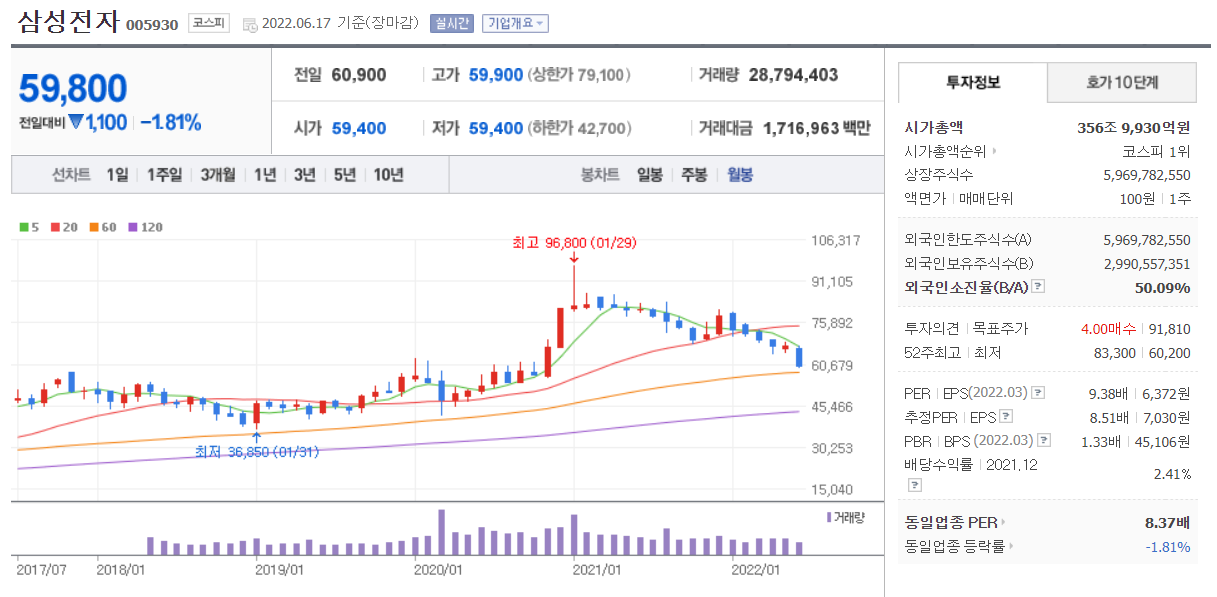Click the help icon under 배당수익률

(914, 485)
